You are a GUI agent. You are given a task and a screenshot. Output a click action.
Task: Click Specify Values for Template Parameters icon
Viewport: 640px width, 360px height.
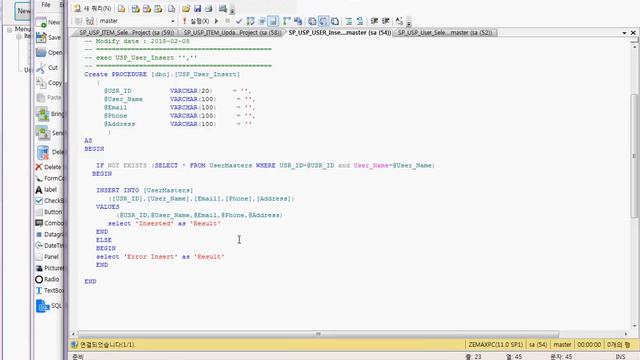pyautogui.click(x=399, y=21)
